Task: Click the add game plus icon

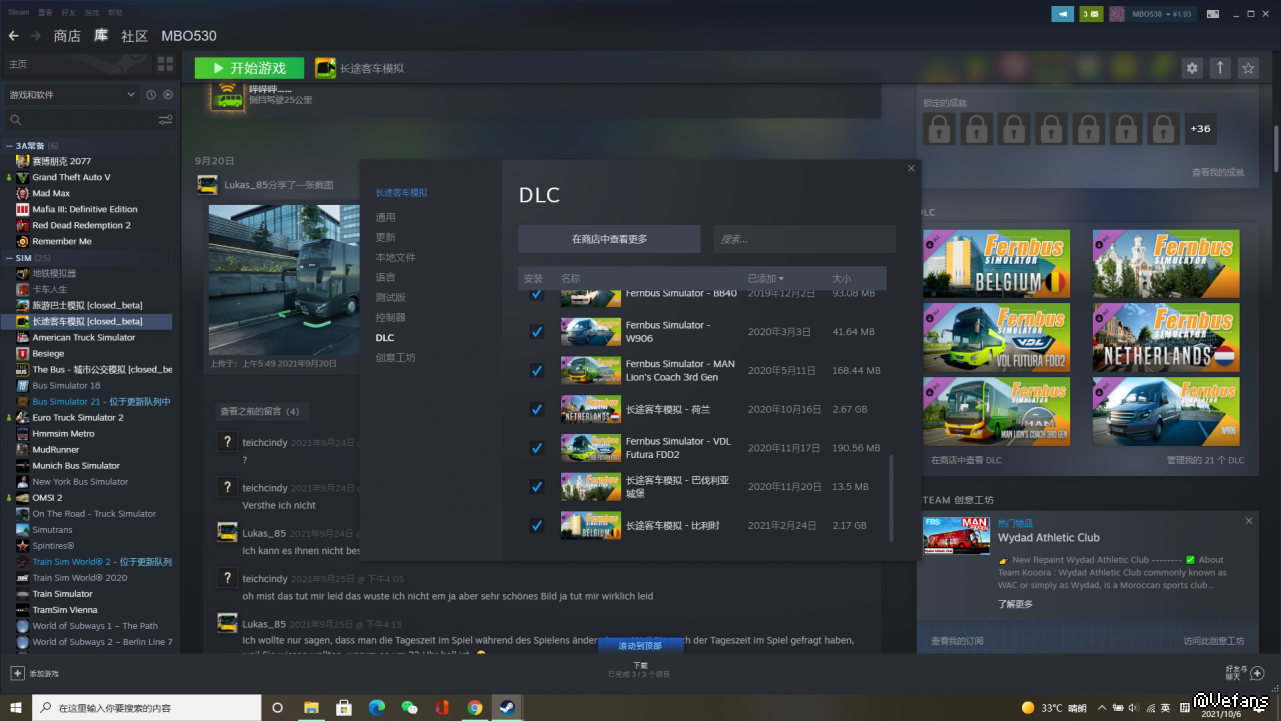Action: click(x=17, y=673)
